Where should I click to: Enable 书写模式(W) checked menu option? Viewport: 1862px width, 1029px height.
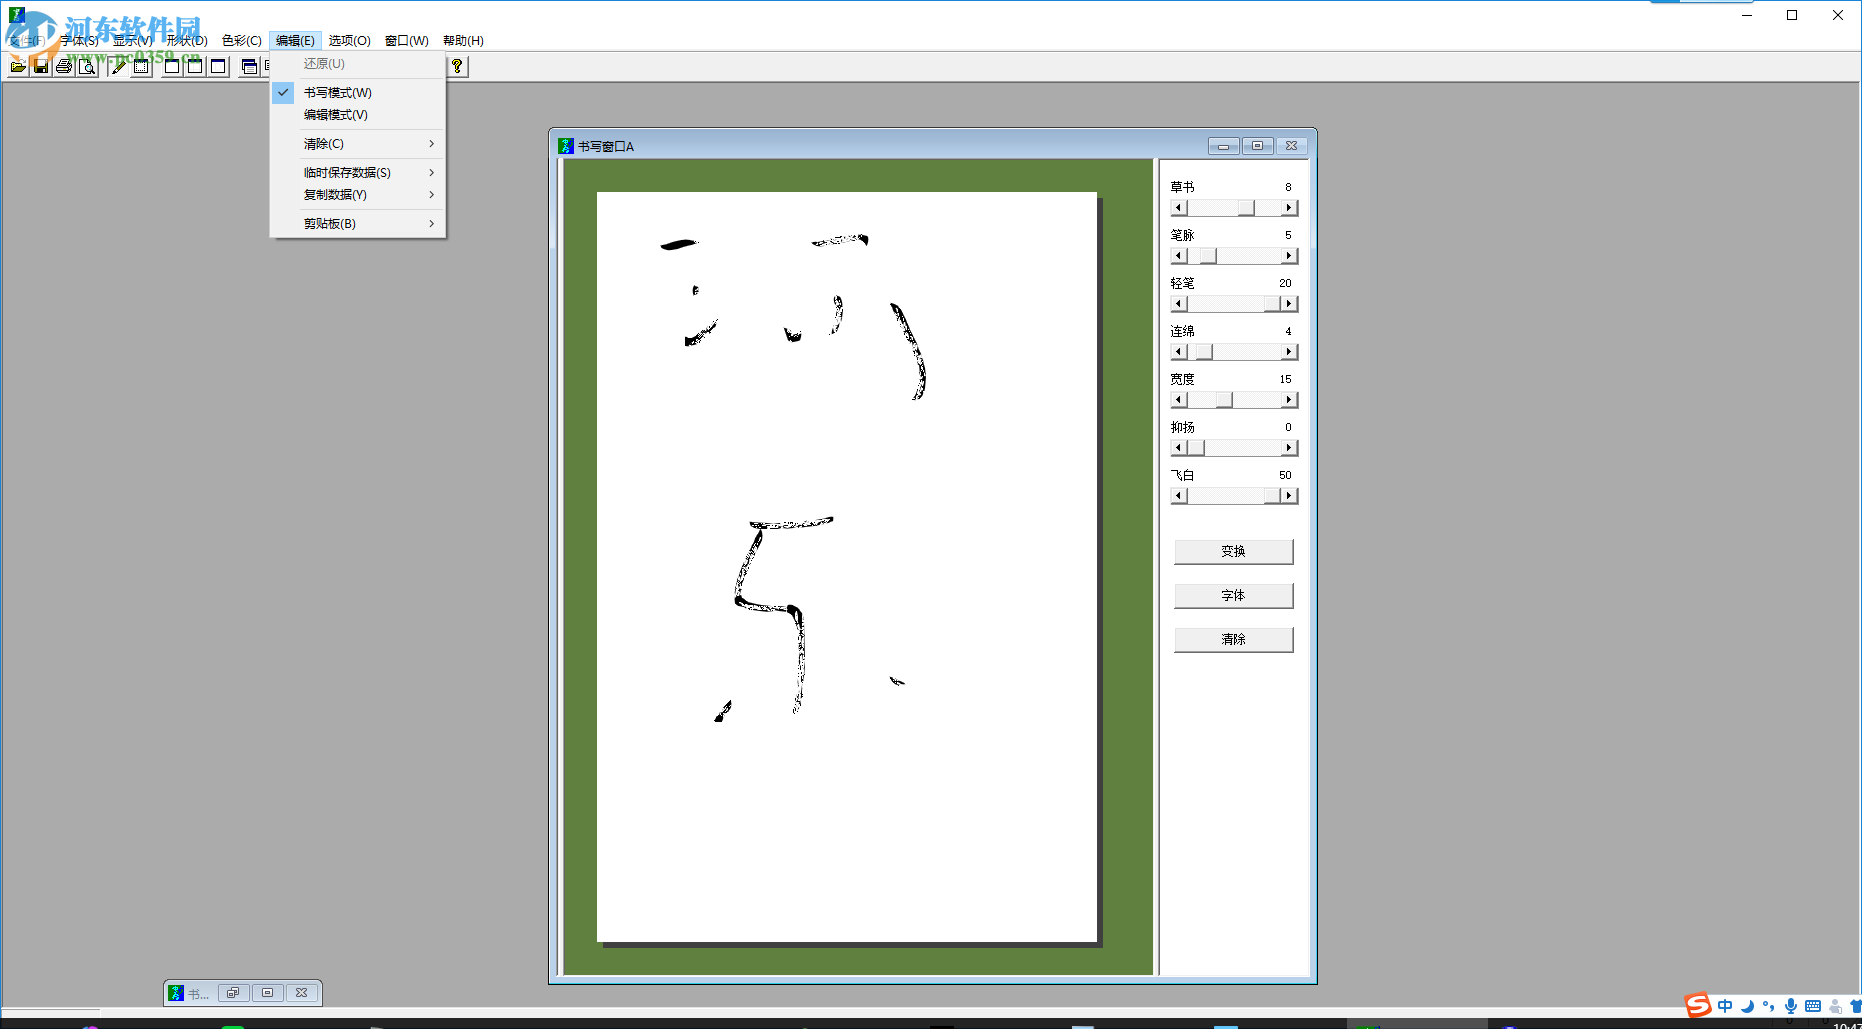(x=357, y=92)
